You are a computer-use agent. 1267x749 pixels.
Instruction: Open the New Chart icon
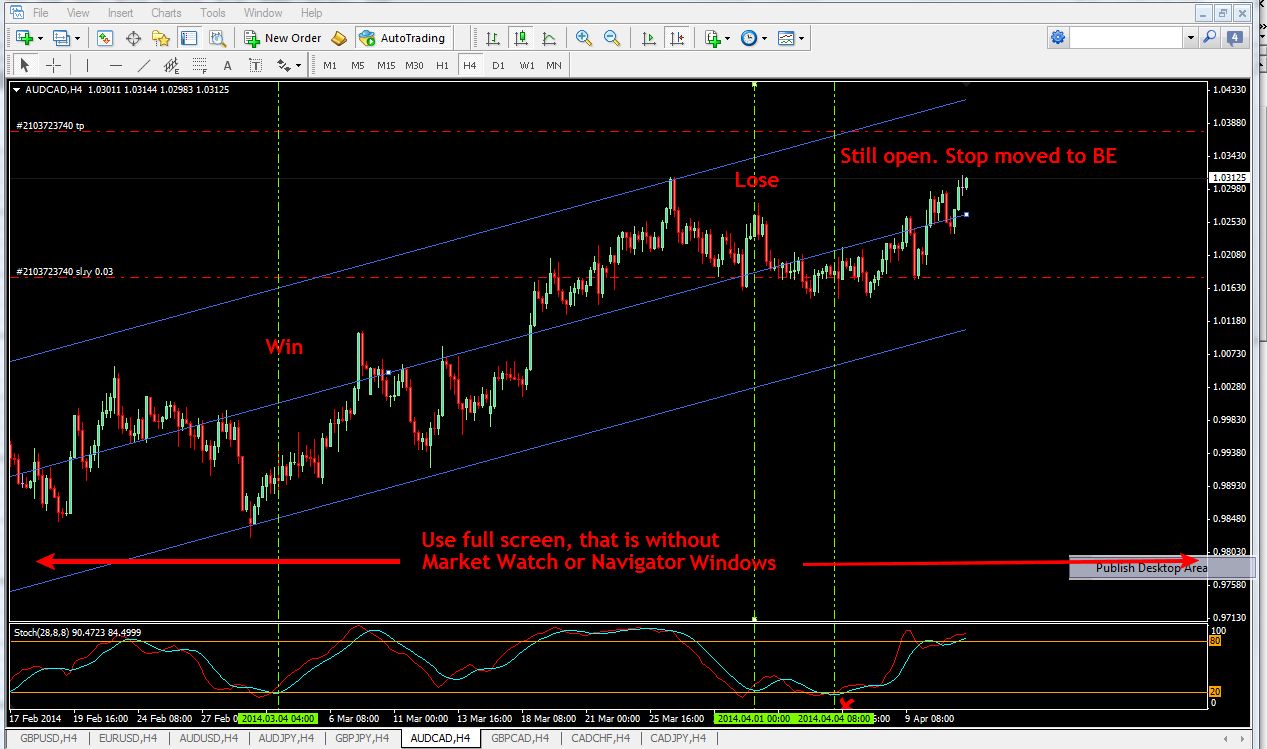click(x=23, y=38)
